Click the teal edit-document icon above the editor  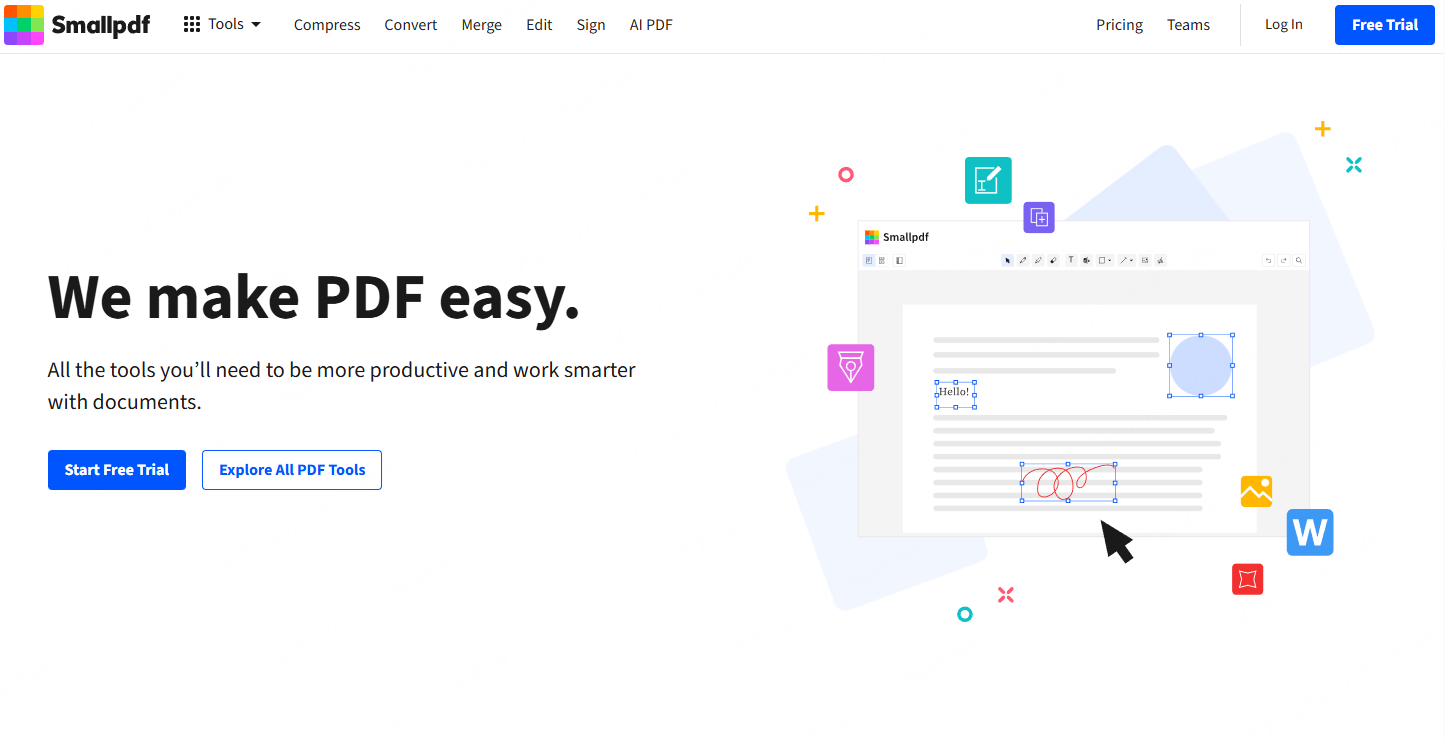[988, 180]
